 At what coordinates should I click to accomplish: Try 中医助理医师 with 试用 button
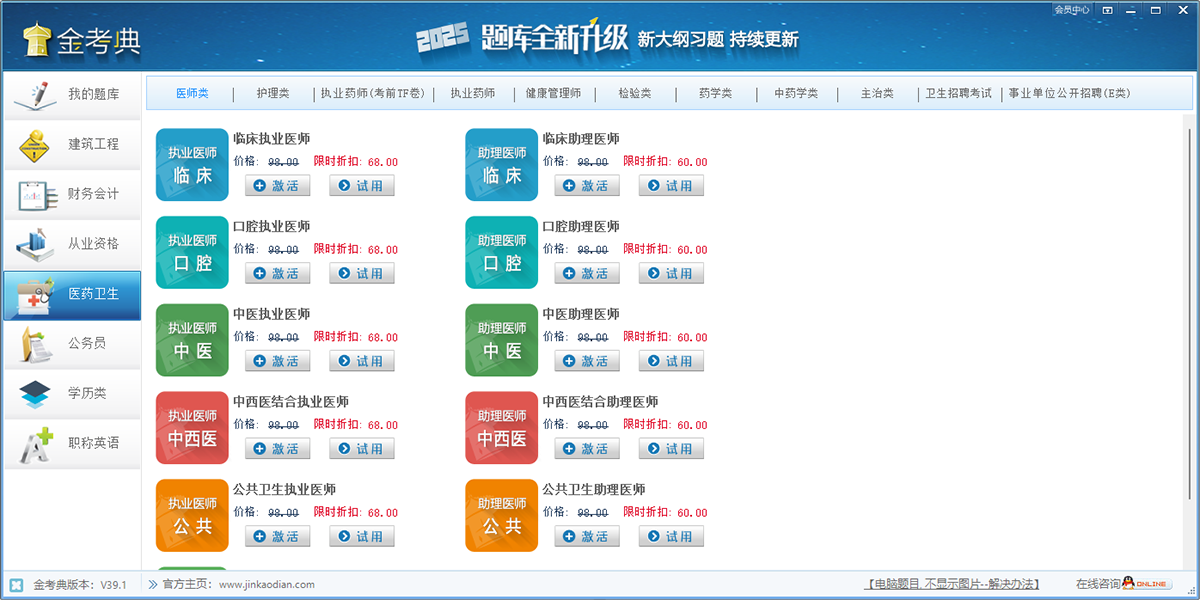(672, 361)
